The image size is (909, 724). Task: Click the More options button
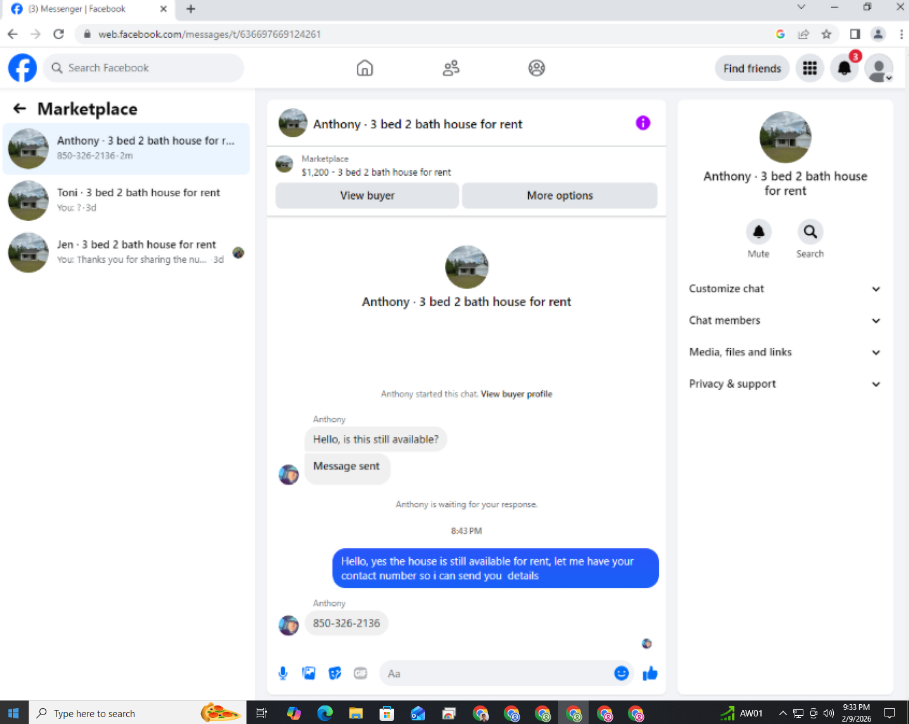(559, 195)
